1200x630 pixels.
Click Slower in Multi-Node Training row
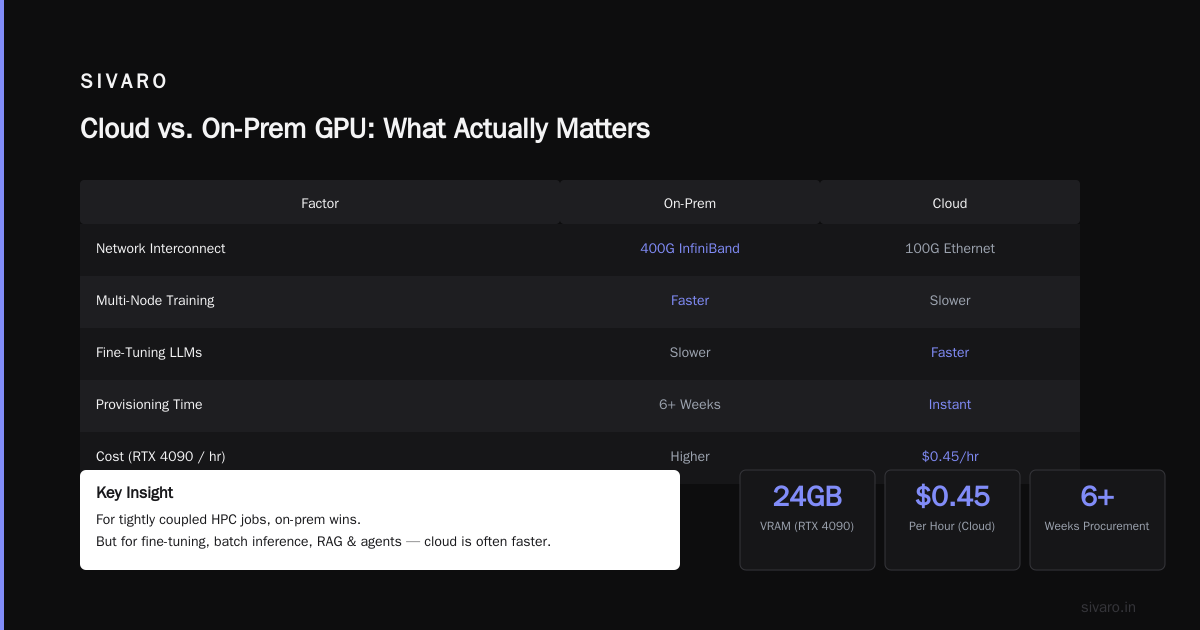pyautogui.click(x=950, y=300)
